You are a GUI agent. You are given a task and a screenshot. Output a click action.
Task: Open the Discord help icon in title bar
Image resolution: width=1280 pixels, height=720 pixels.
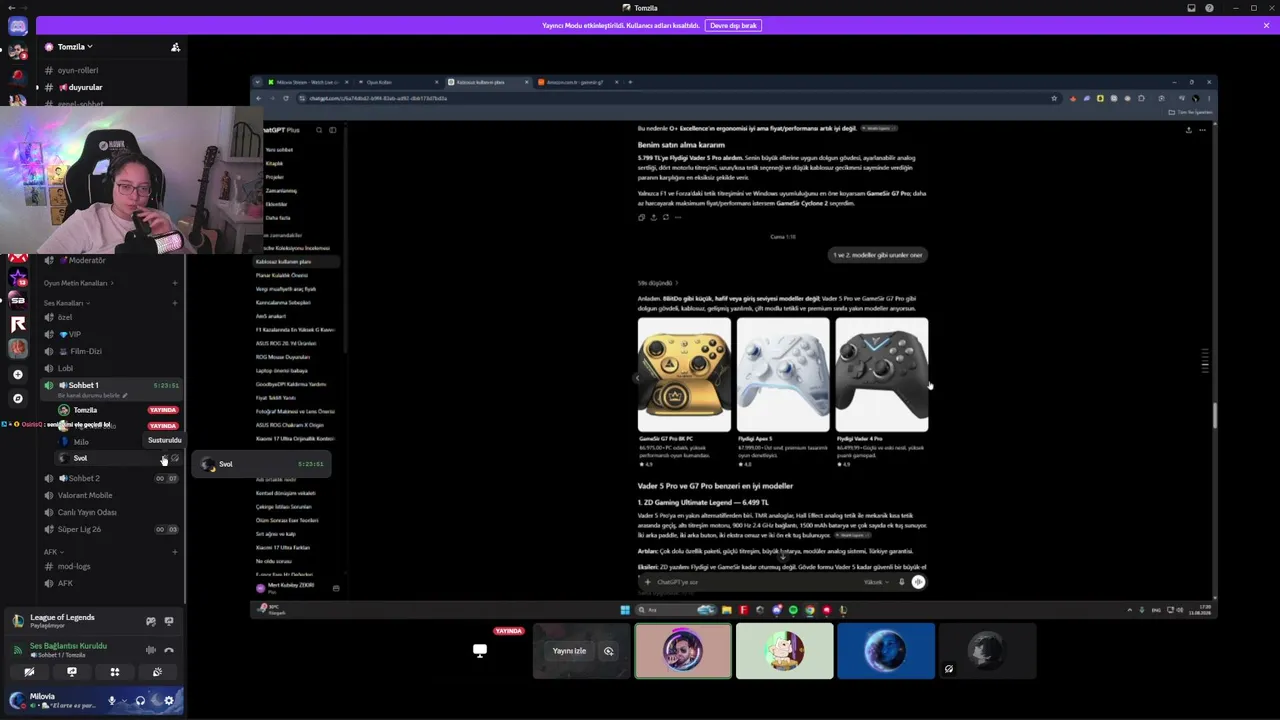point(1209,8)
